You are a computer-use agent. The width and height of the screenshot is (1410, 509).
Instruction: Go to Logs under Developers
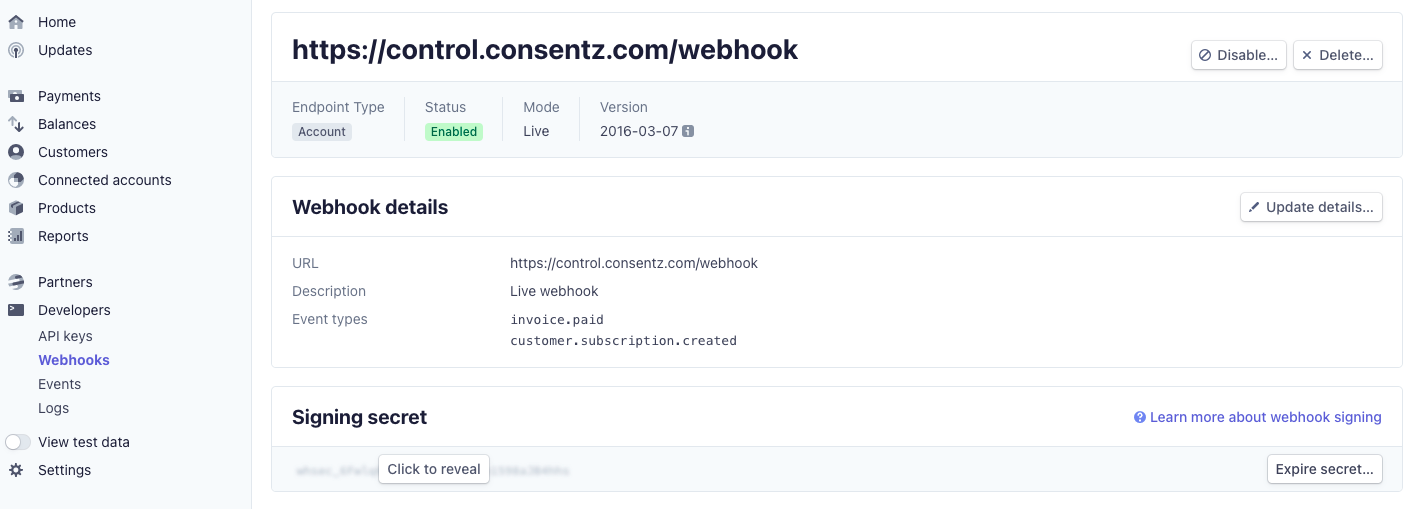(54, 408)
